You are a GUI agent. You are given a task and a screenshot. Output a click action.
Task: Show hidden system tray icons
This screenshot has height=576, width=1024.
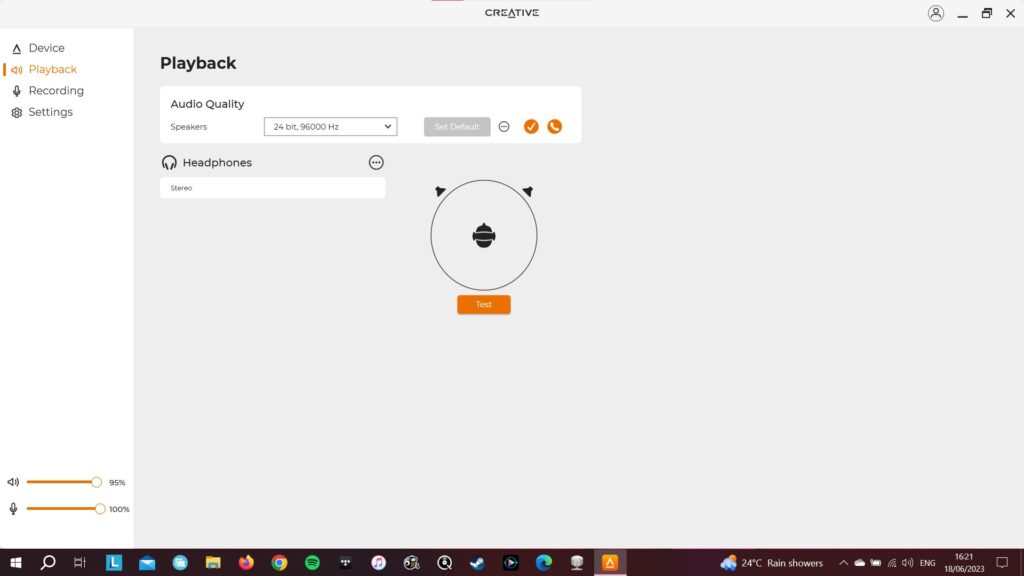pyautogui.click(x=843, y=563)
